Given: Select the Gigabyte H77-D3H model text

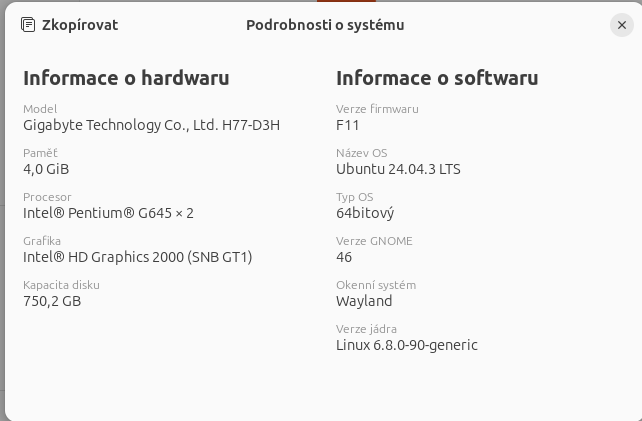Looking at the screenshot, I should (x=151, y=125).
